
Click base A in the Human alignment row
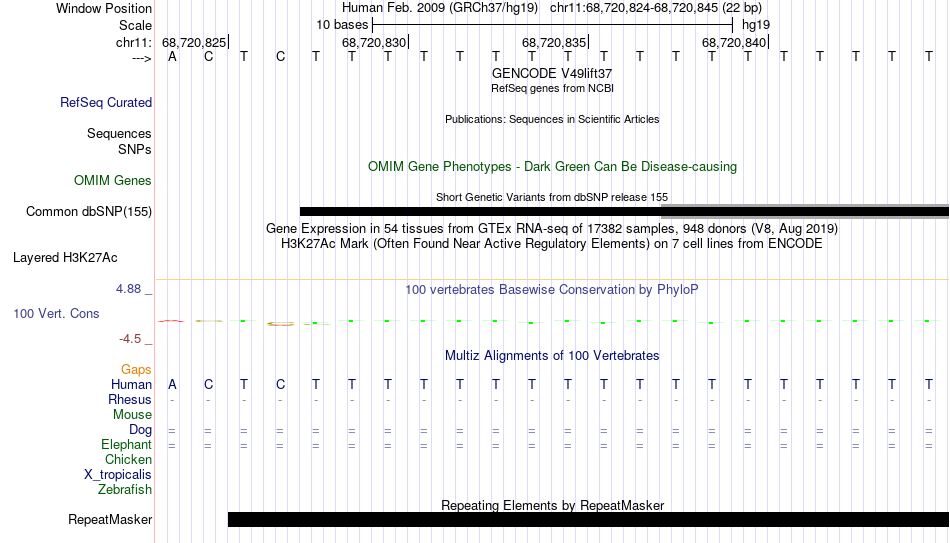click(173, 385)
